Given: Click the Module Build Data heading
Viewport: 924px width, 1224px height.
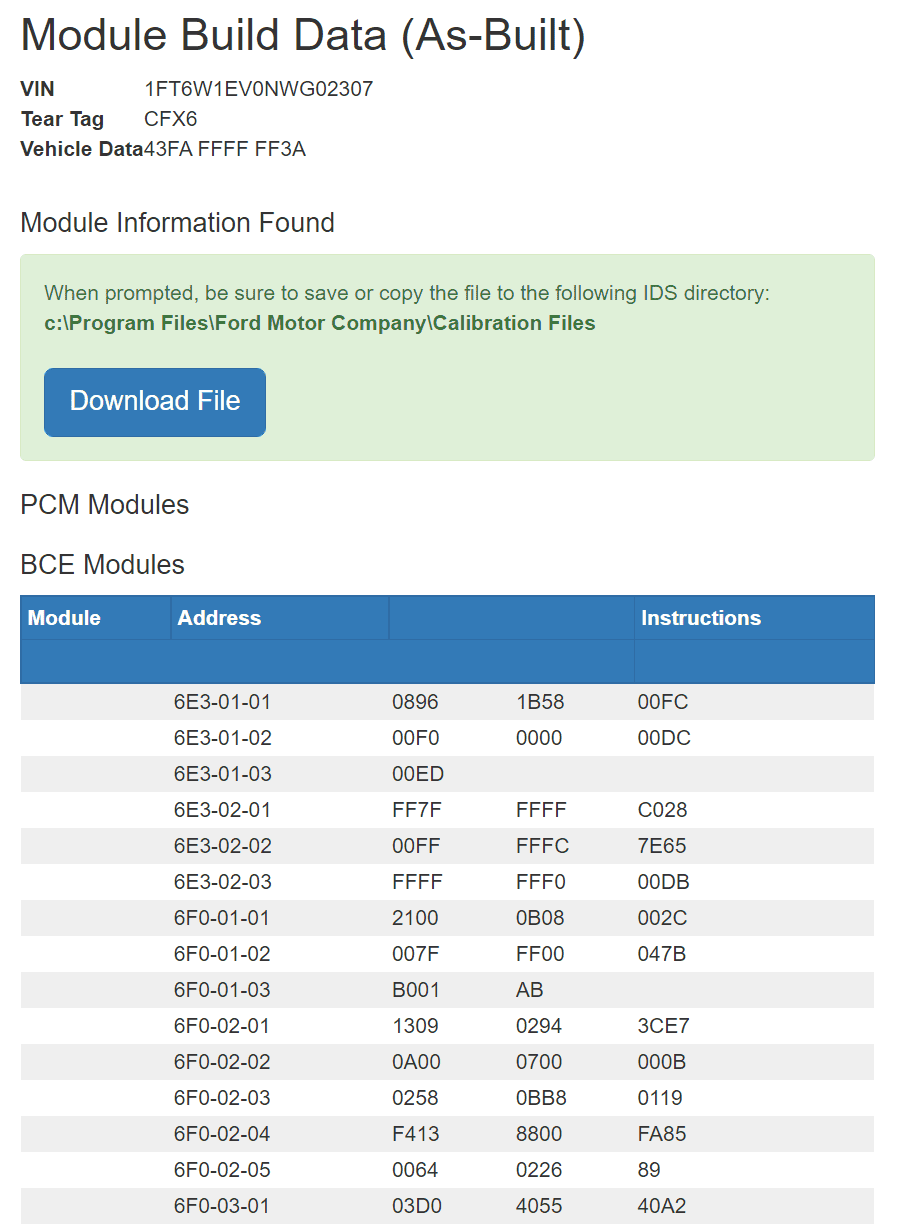Looking at the screenshot, I should (303, 35).
